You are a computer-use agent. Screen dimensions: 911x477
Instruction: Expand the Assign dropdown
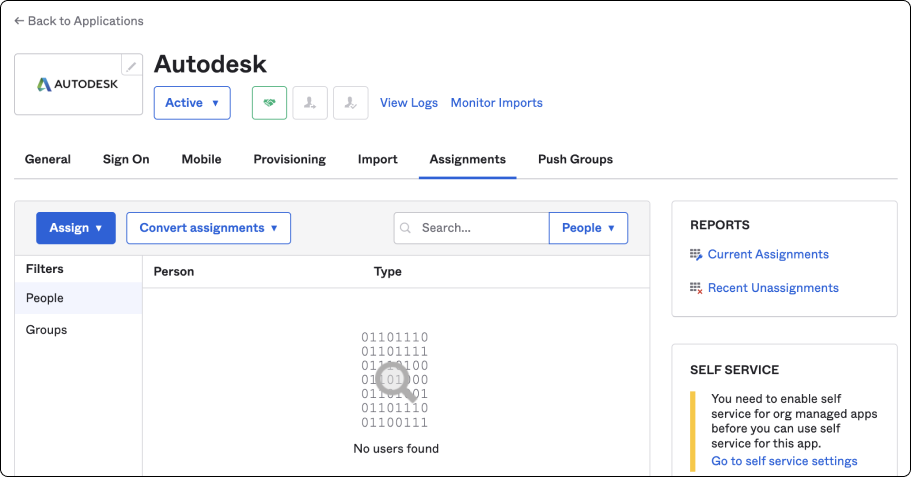(x=76, y=228)
